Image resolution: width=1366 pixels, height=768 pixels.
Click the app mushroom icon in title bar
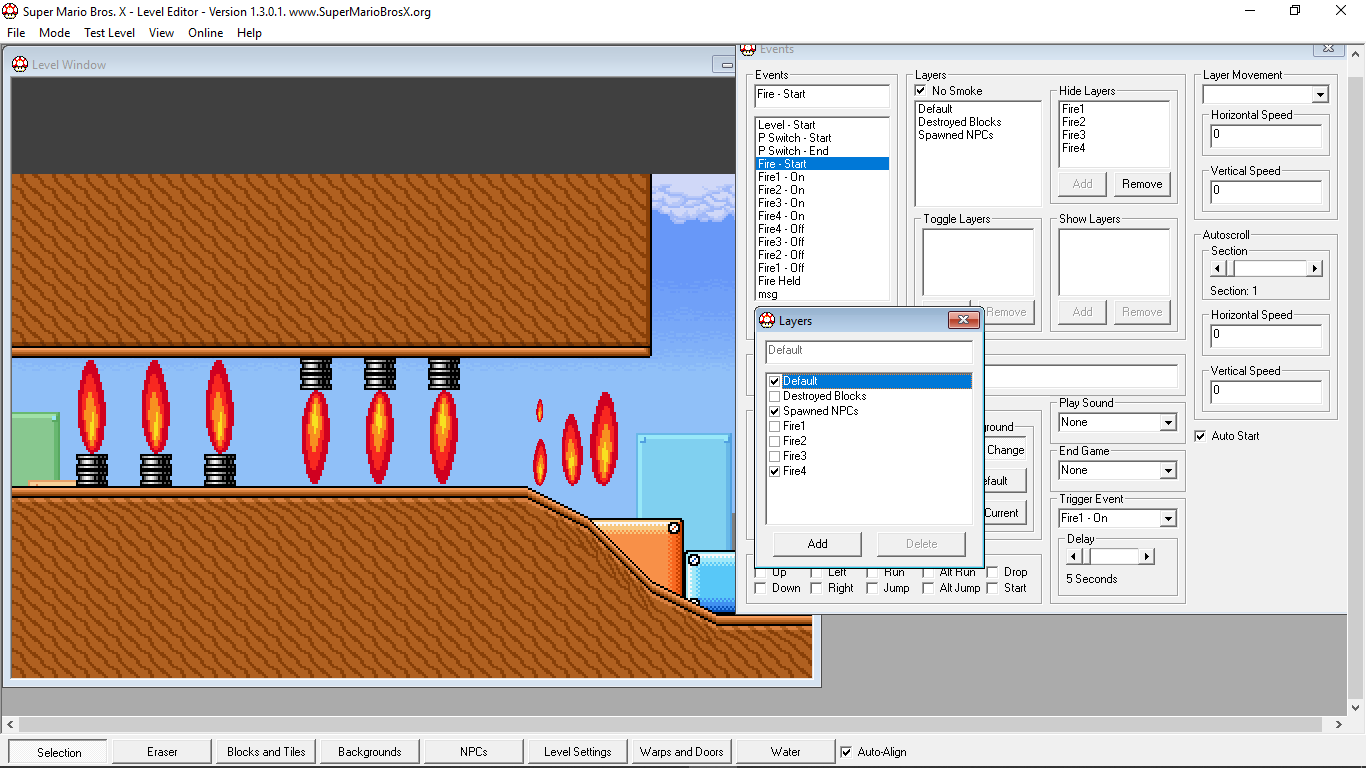pos(11,11)
